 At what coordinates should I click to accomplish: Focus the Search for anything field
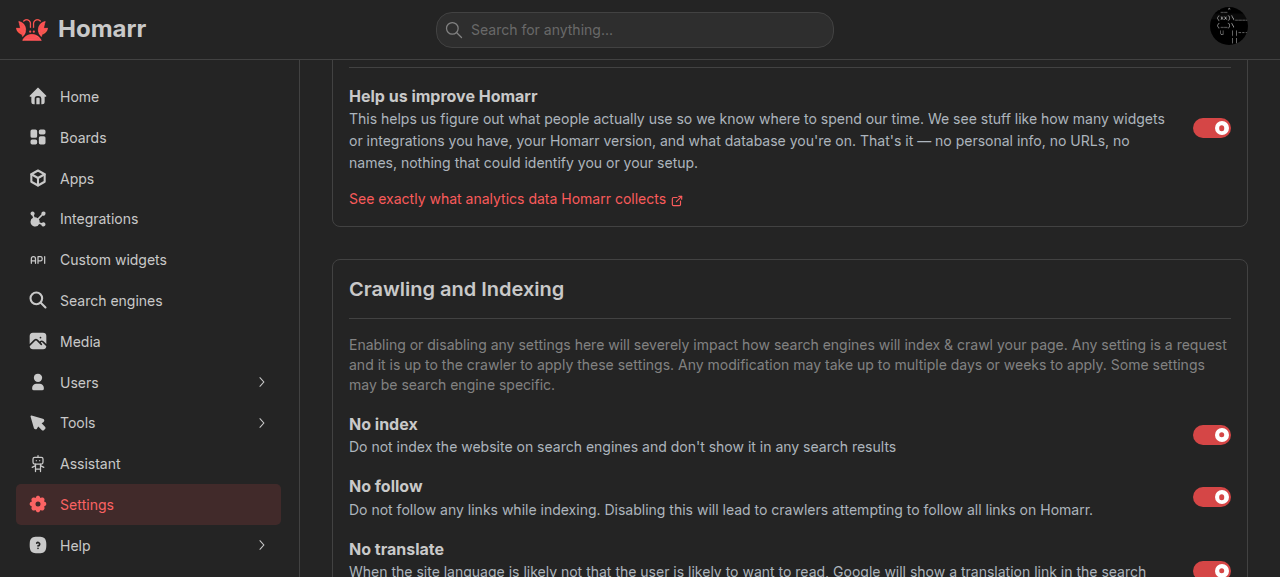click(x=635, y=30)
